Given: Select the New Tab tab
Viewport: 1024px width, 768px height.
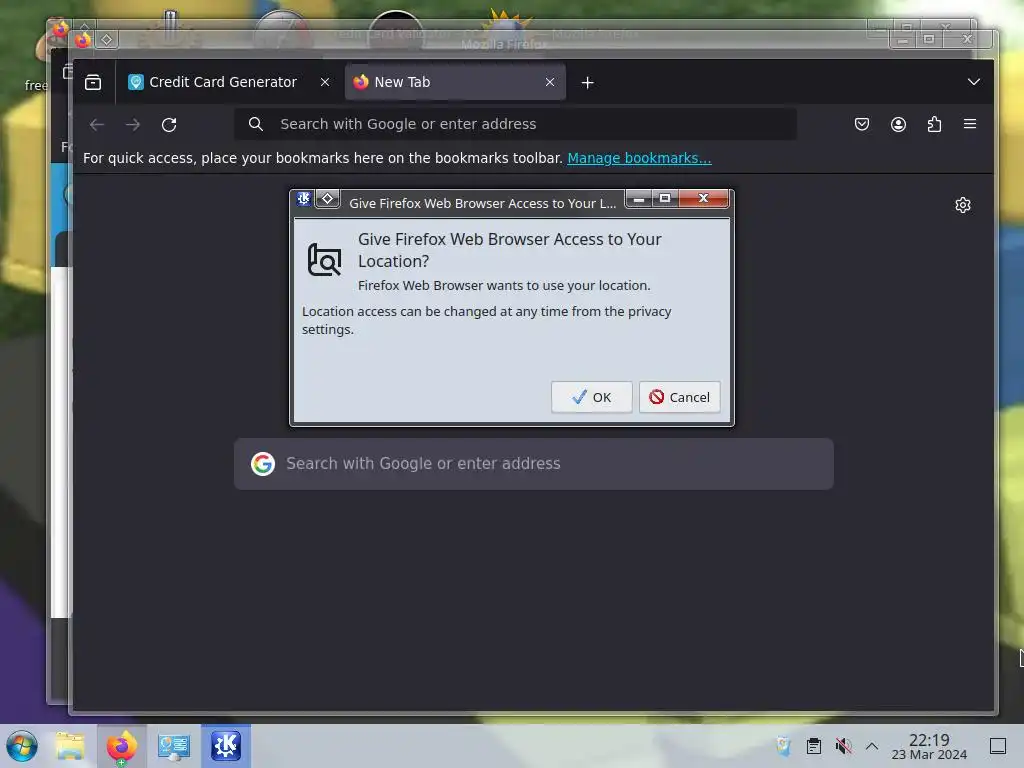Looking at the screenshot, I should pos(455,82).
